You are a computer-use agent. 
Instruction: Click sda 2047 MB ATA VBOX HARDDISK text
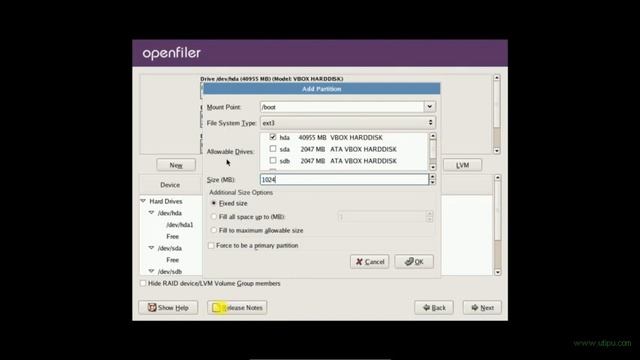coord(338,149)
